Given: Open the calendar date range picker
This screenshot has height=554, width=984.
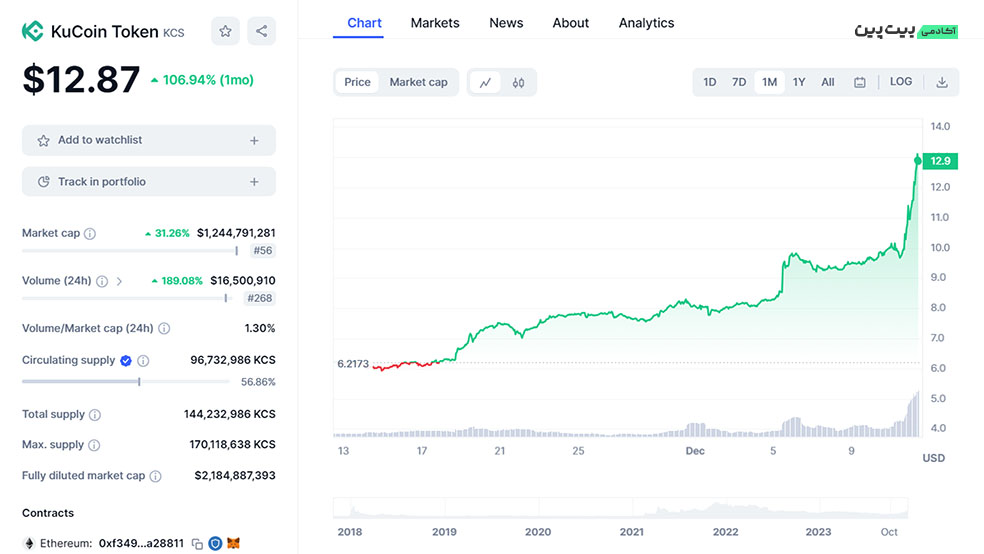Looking at the screenshot, I should tap(859, 83).
